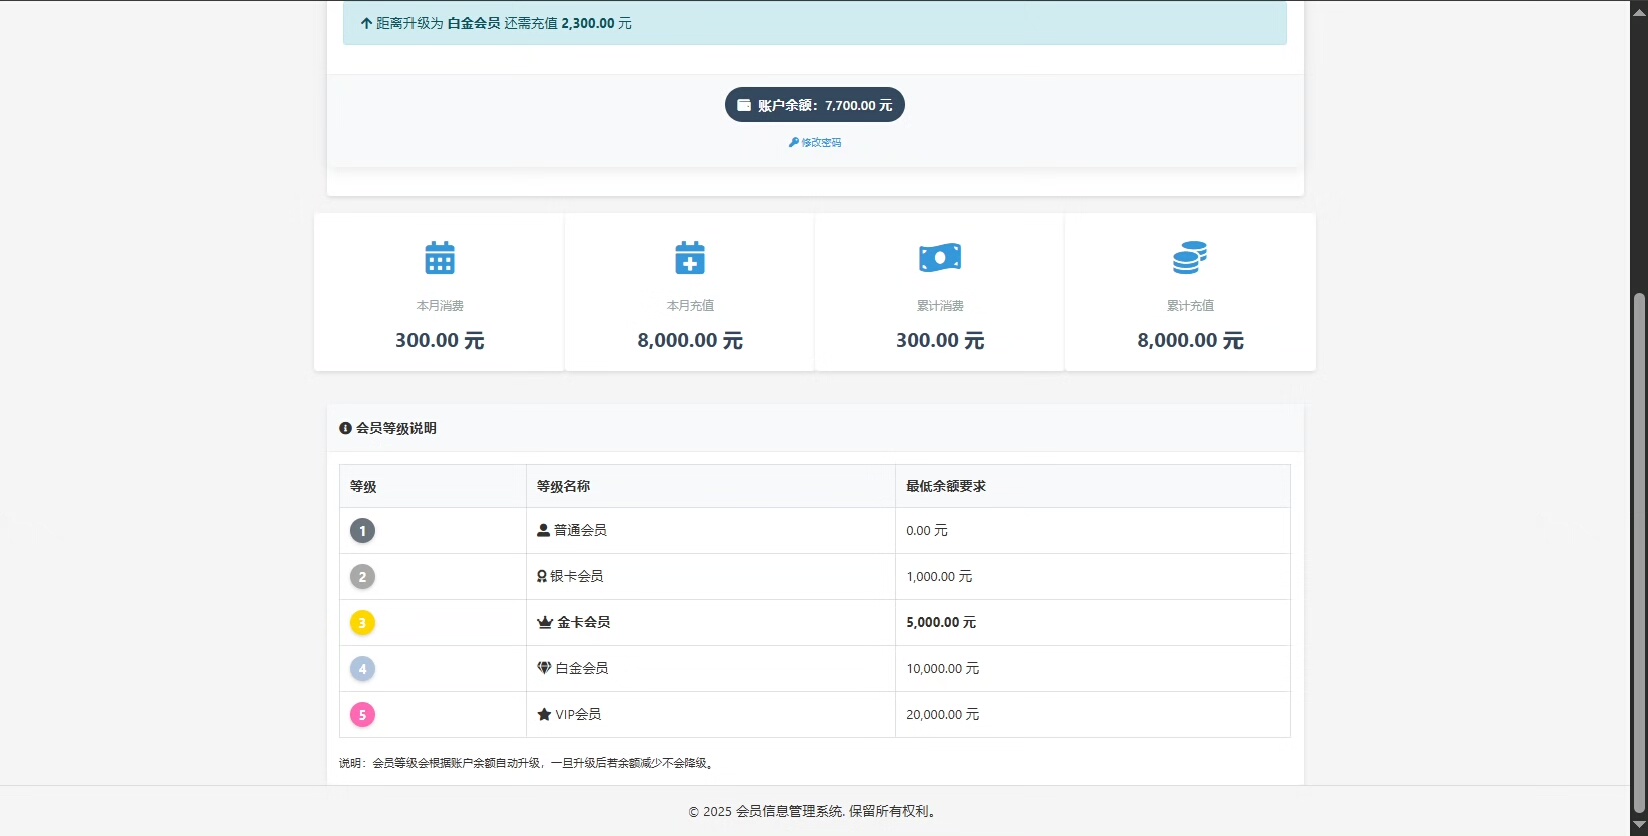This screenshot has width=1648, height=836.
Task: Click the info icon beside 会员等级说明
Action: pyautogui.click(x=345, y=428)
